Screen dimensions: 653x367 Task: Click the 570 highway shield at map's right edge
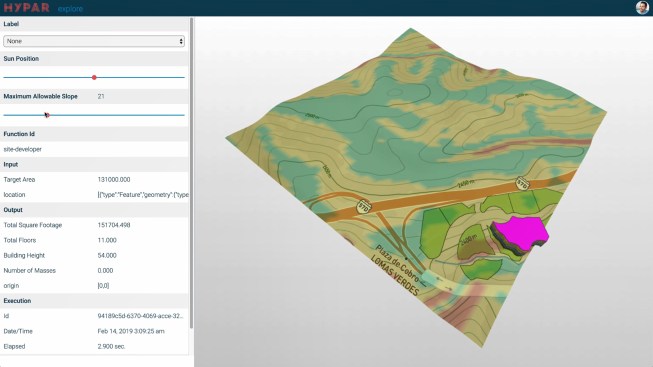tap(522, 183)
